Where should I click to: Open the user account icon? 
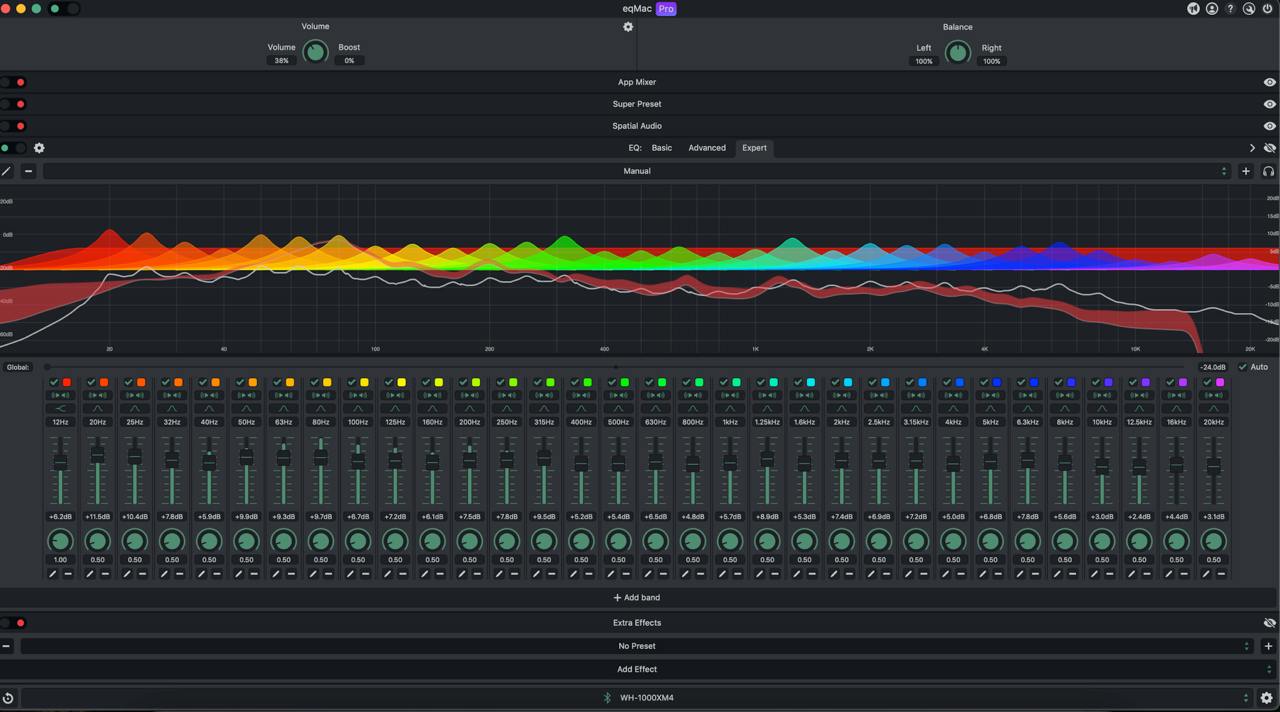(x=1212, y=9)
